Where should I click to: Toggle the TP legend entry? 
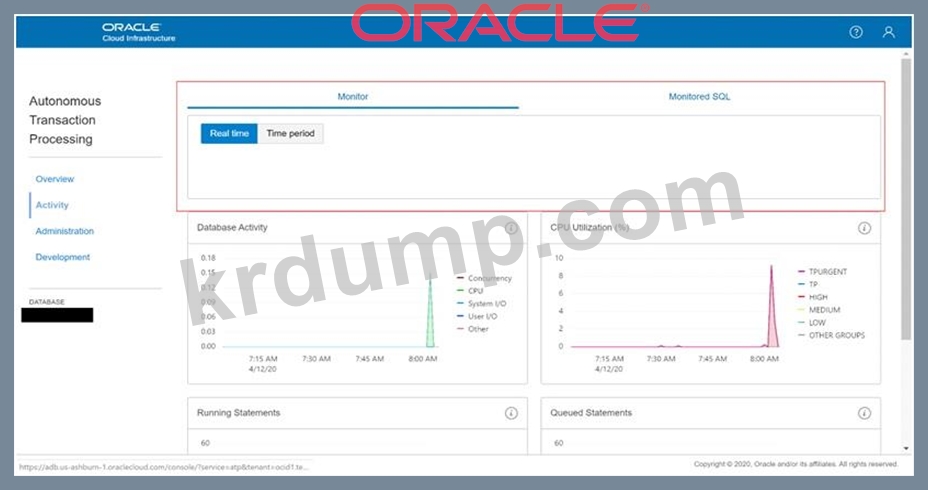pos(808,284)
